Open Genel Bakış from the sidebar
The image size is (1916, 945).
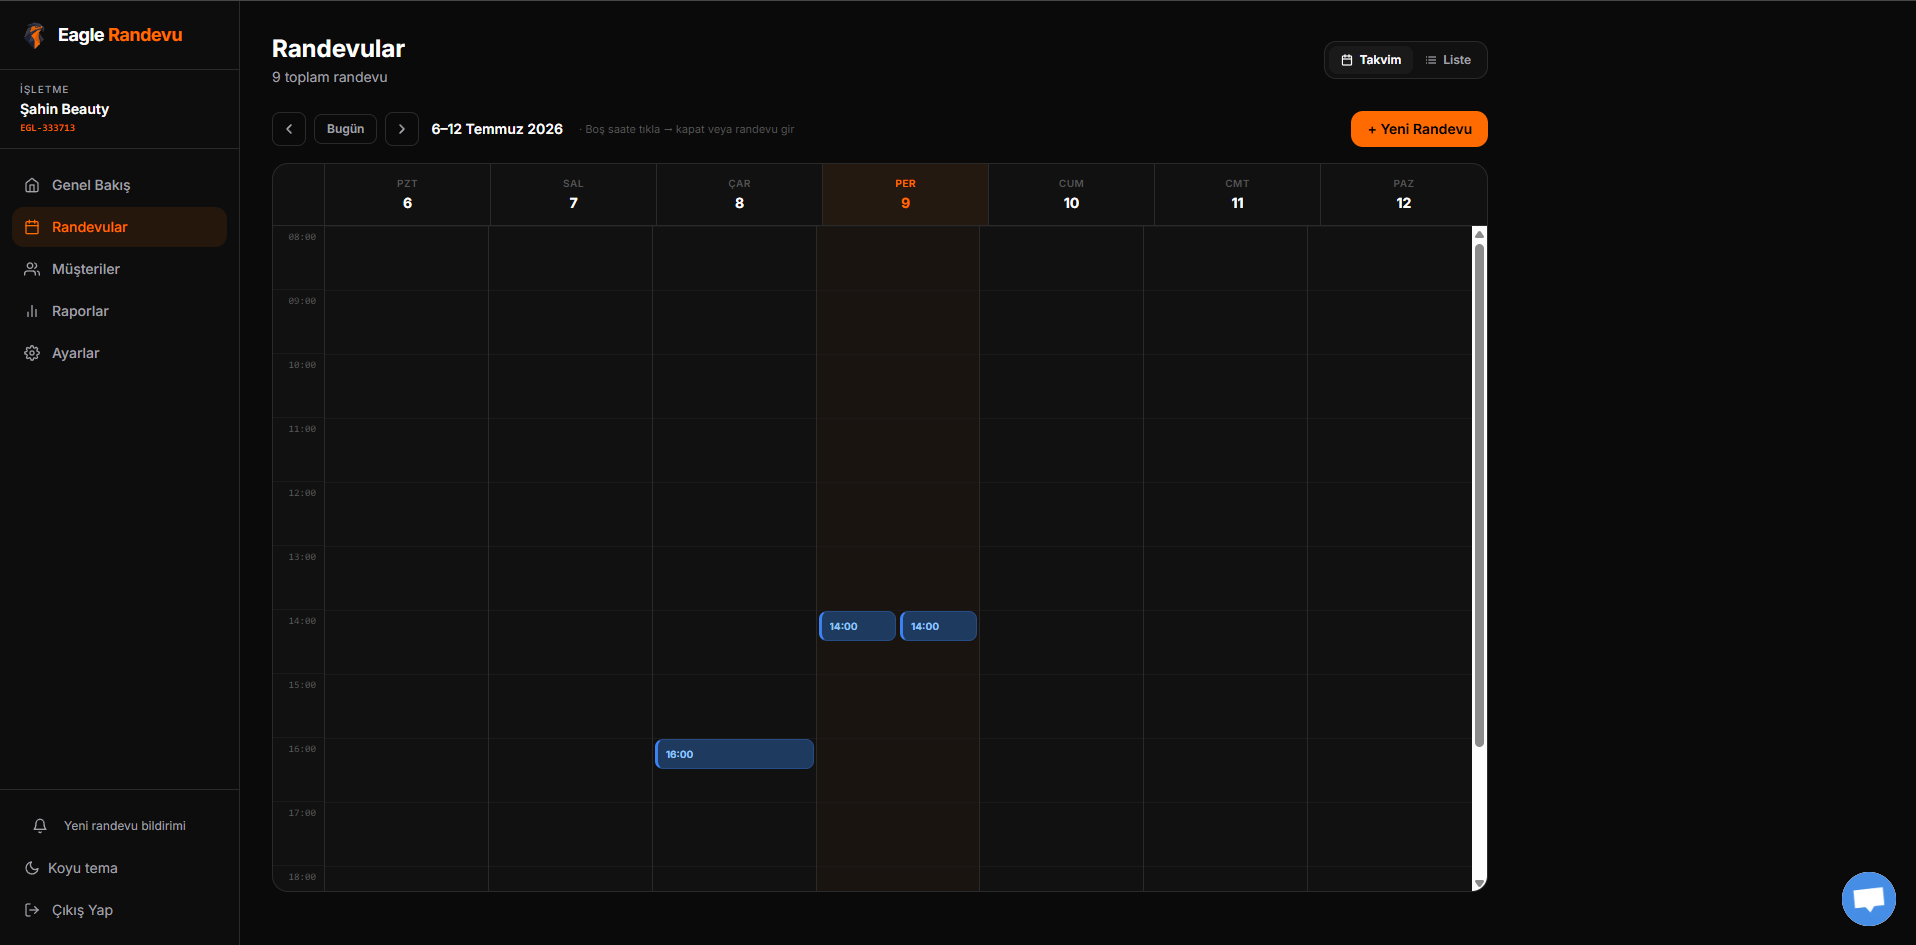click(119, 185)
